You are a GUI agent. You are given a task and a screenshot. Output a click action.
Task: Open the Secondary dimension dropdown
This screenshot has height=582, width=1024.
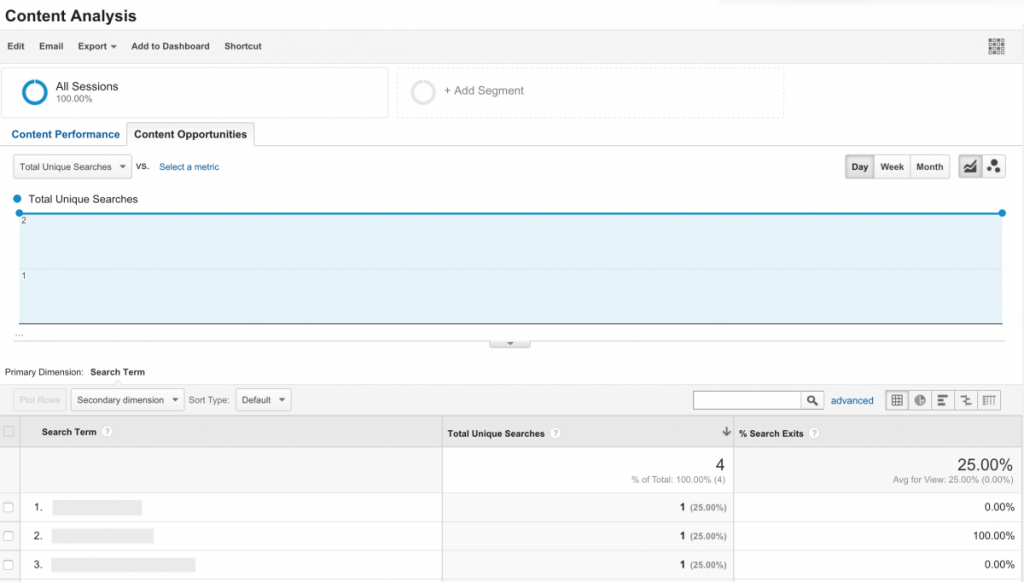[127, 400]
